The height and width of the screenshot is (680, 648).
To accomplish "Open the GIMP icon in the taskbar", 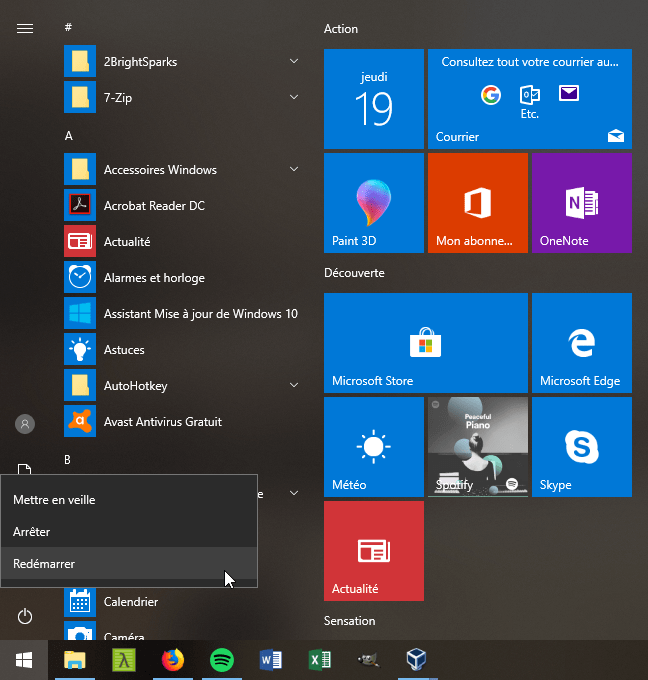I will tap(368, 660).
